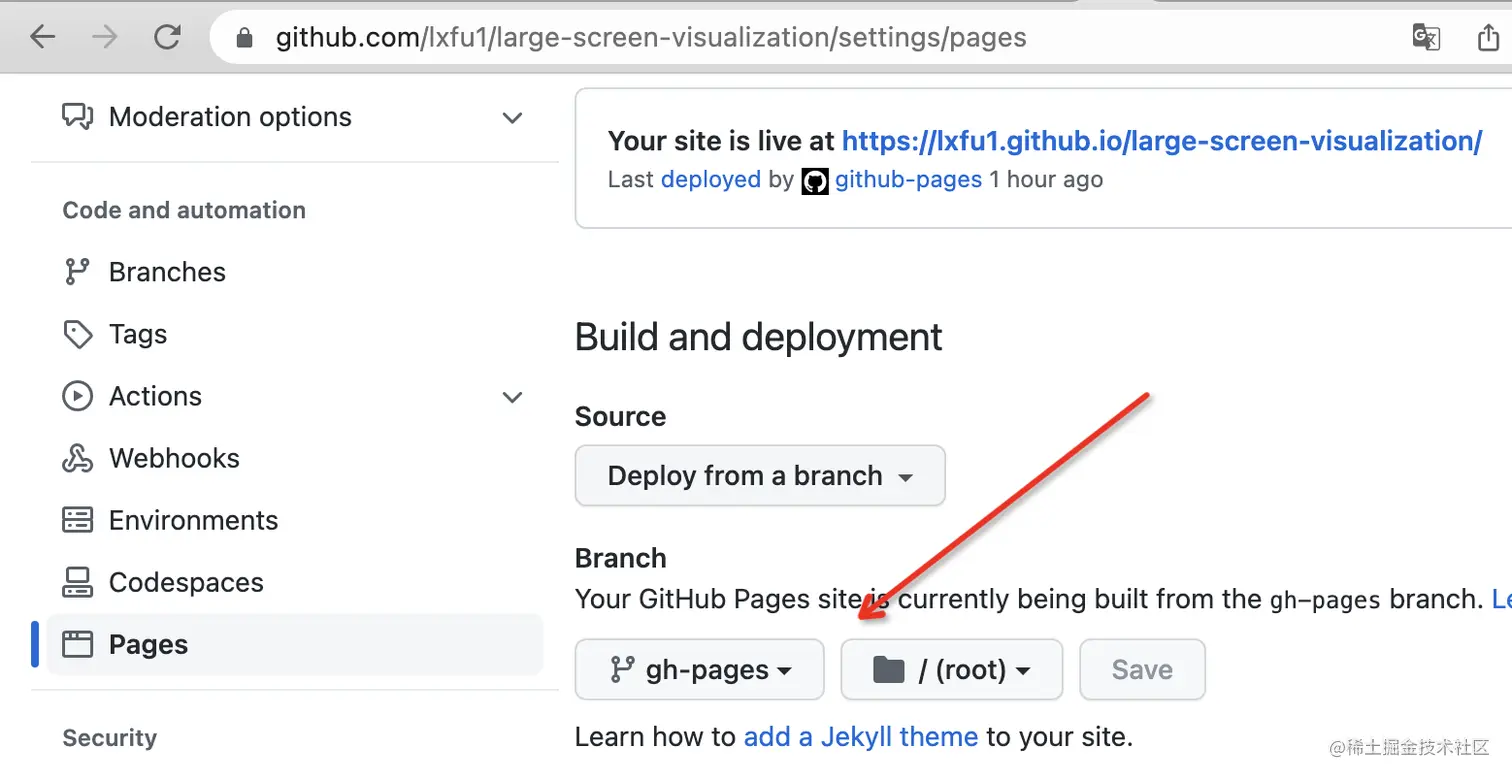This screenshot has width=1512, height=780.
Task: Click the 'Source' label
Action: [x=621, y=416]
